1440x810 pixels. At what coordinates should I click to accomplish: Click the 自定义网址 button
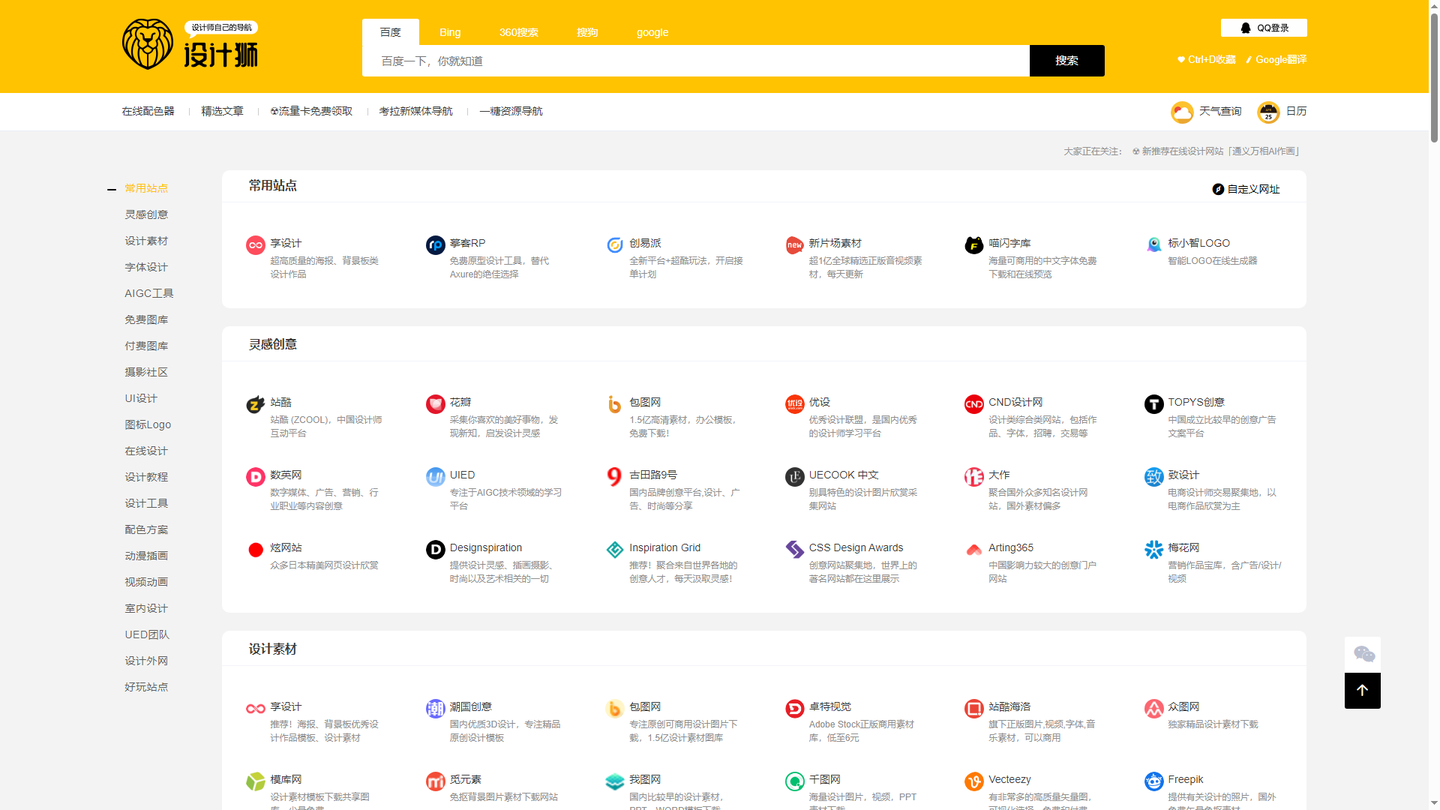1246,189
